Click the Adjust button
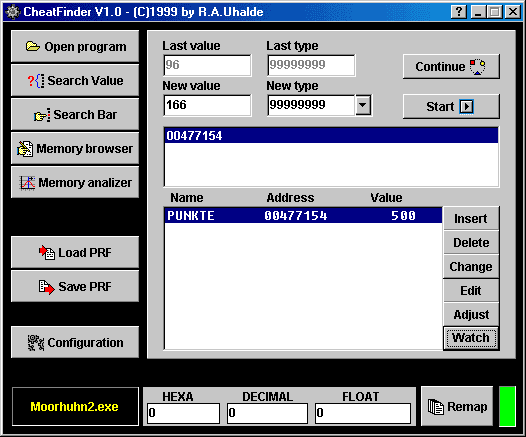The height and width of the screenshot is (437, 526). 471,315
